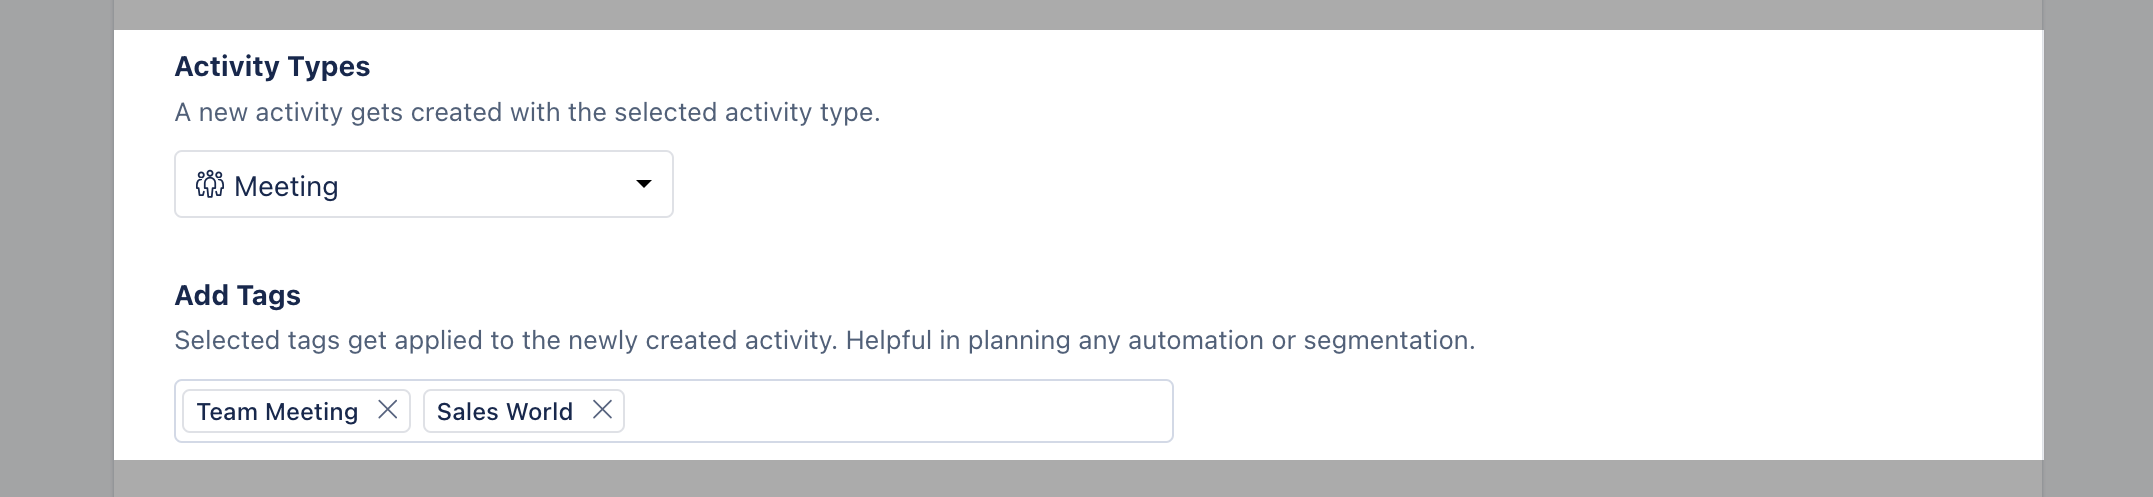Viewport: 2153px width, 497px height.
Task: Click the Team Meeting tag text
Action: 277,412
